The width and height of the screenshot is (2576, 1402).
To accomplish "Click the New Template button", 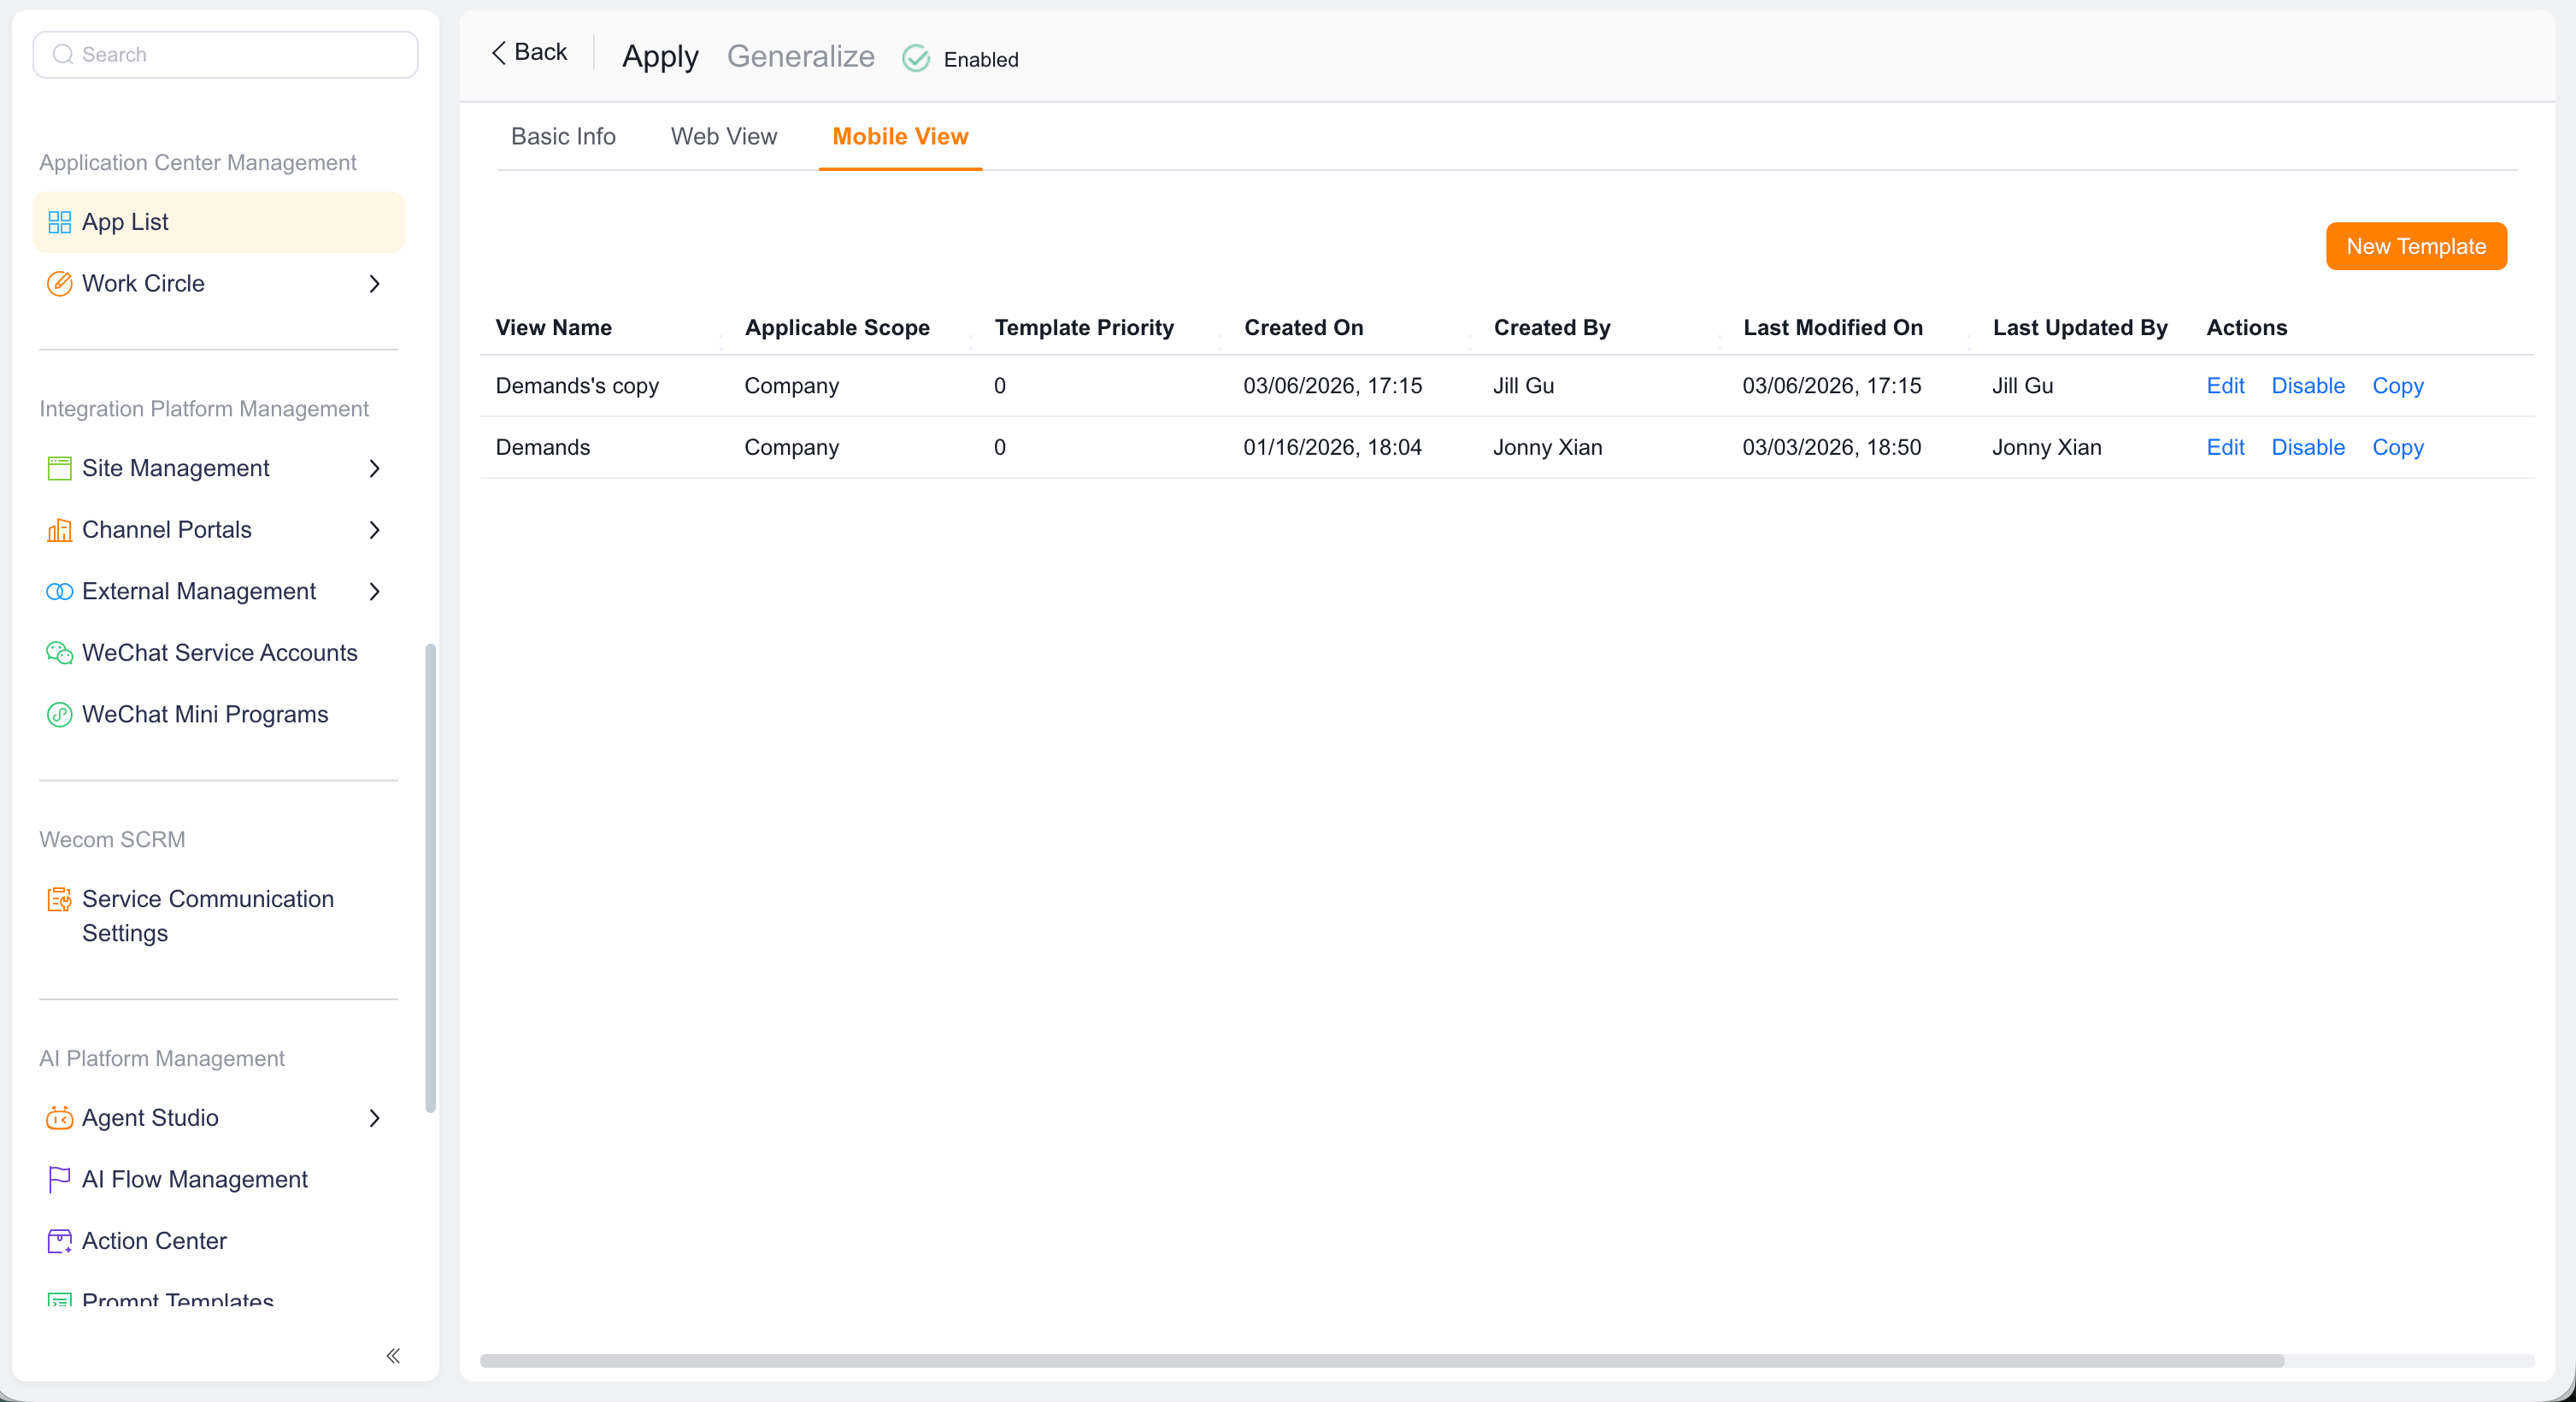I will coord(2416,246).
